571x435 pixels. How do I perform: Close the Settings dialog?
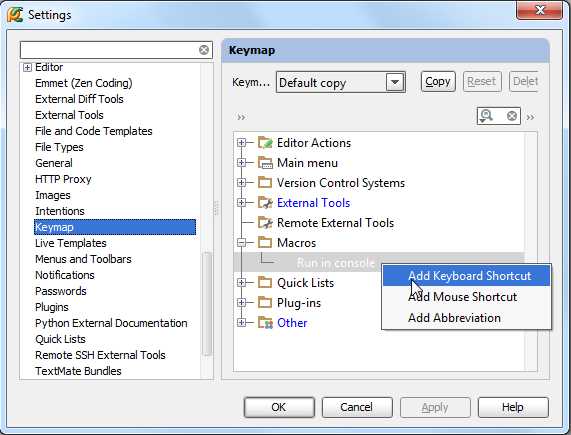click(539, 10)
